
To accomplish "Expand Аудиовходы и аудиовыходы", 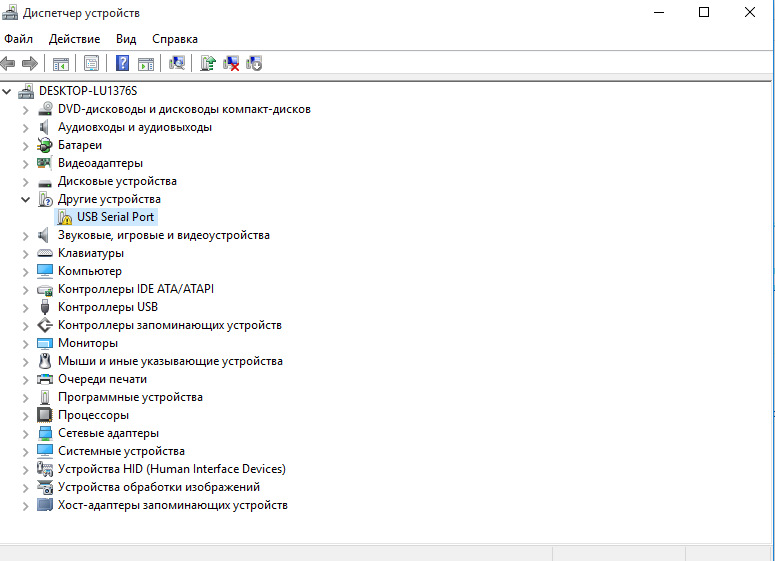I will [x=26, y=128].
